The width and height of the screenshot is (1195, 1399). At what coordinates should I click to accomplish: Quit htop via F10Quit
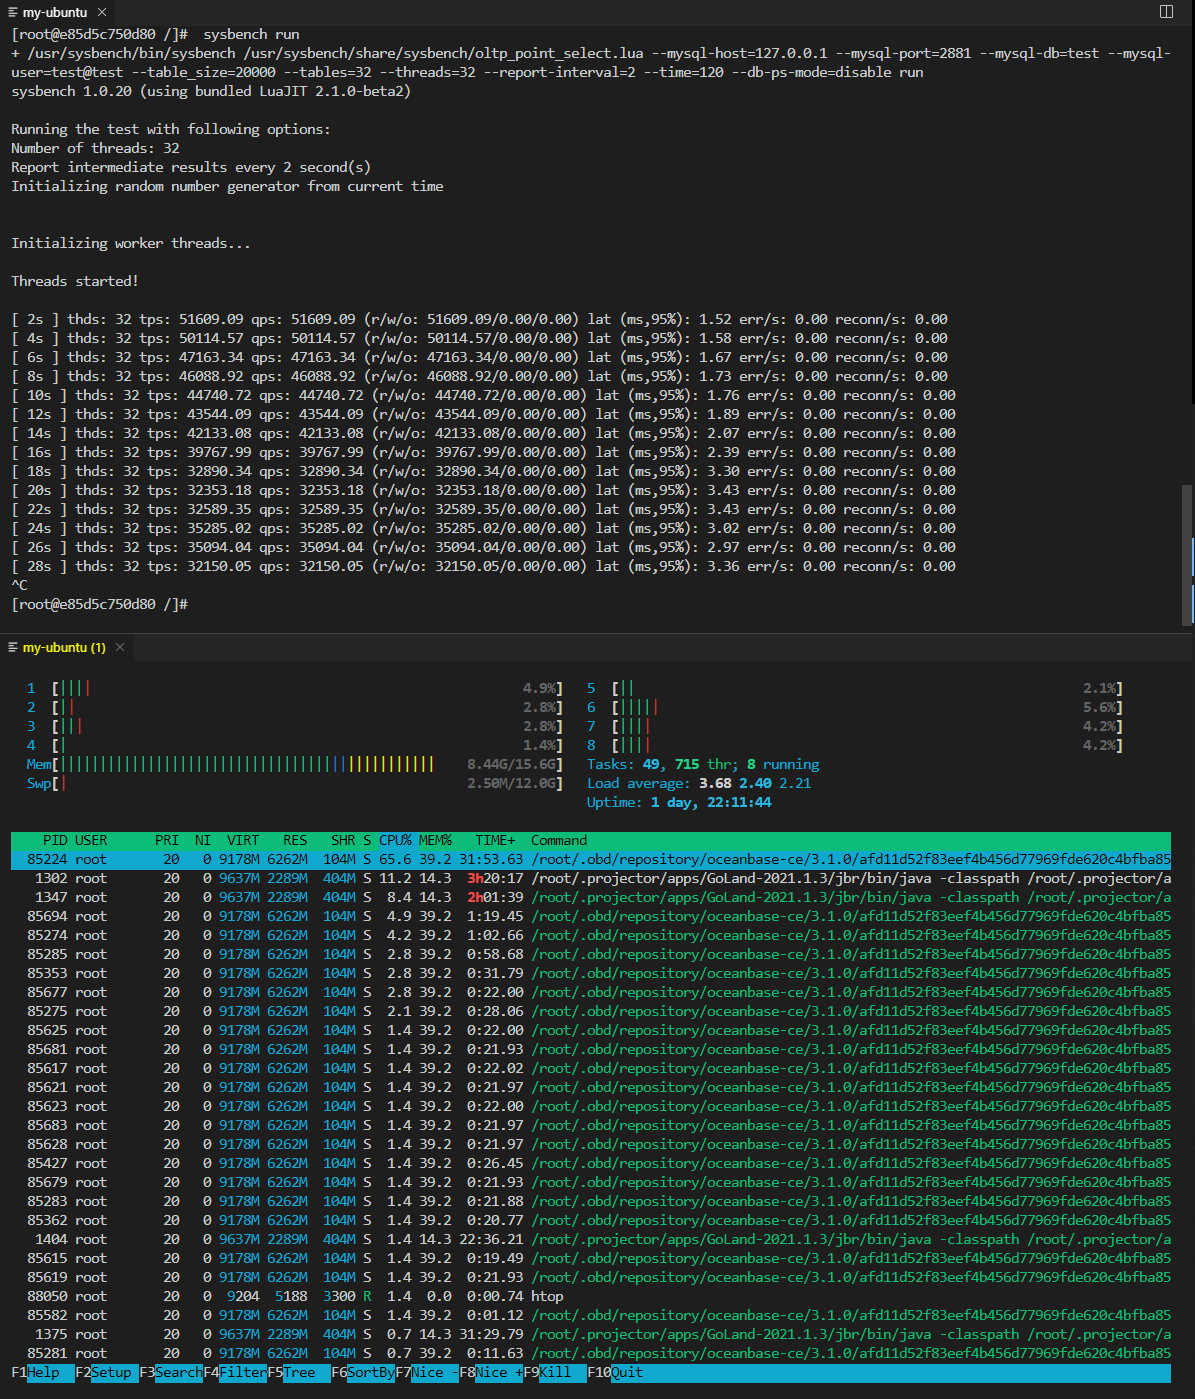pyautogui.click(x=613, y=1372)
